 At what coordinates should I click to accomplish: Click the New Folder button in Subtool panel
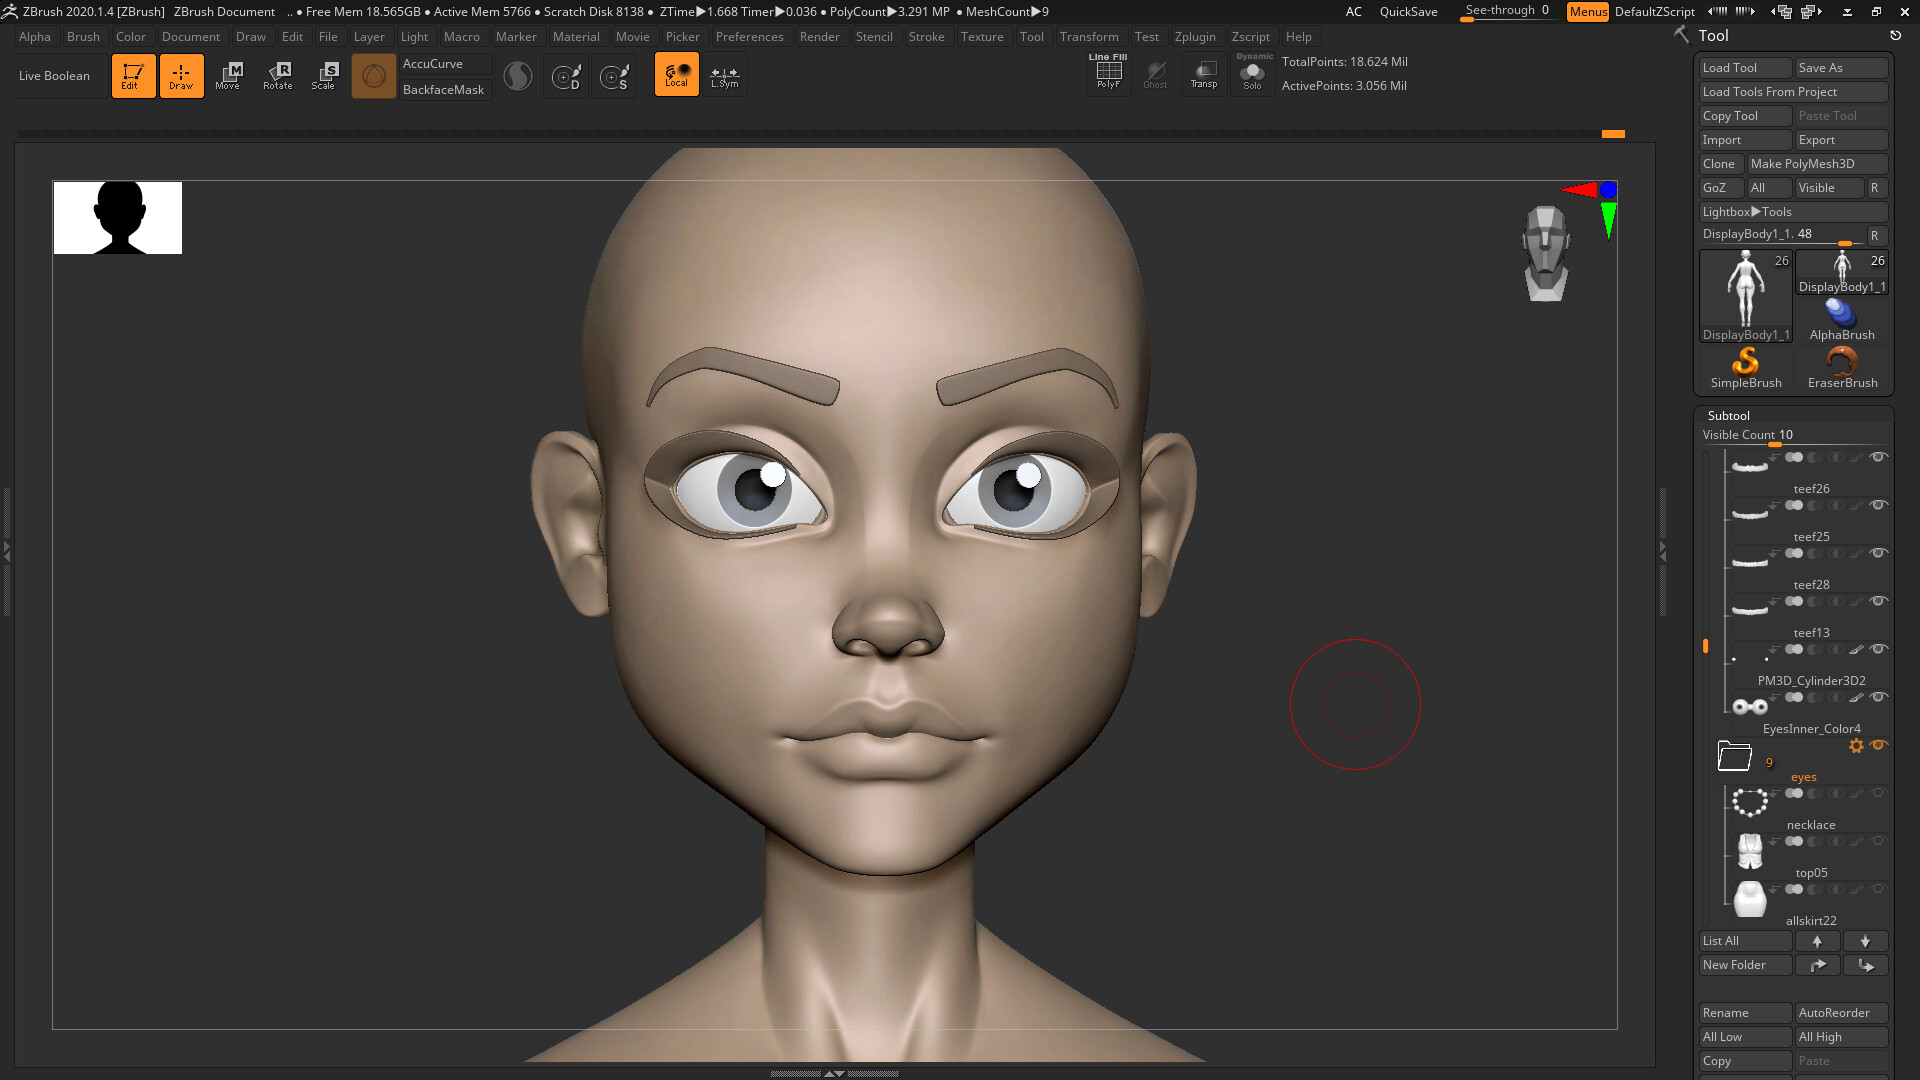(x=1745, y=964)
